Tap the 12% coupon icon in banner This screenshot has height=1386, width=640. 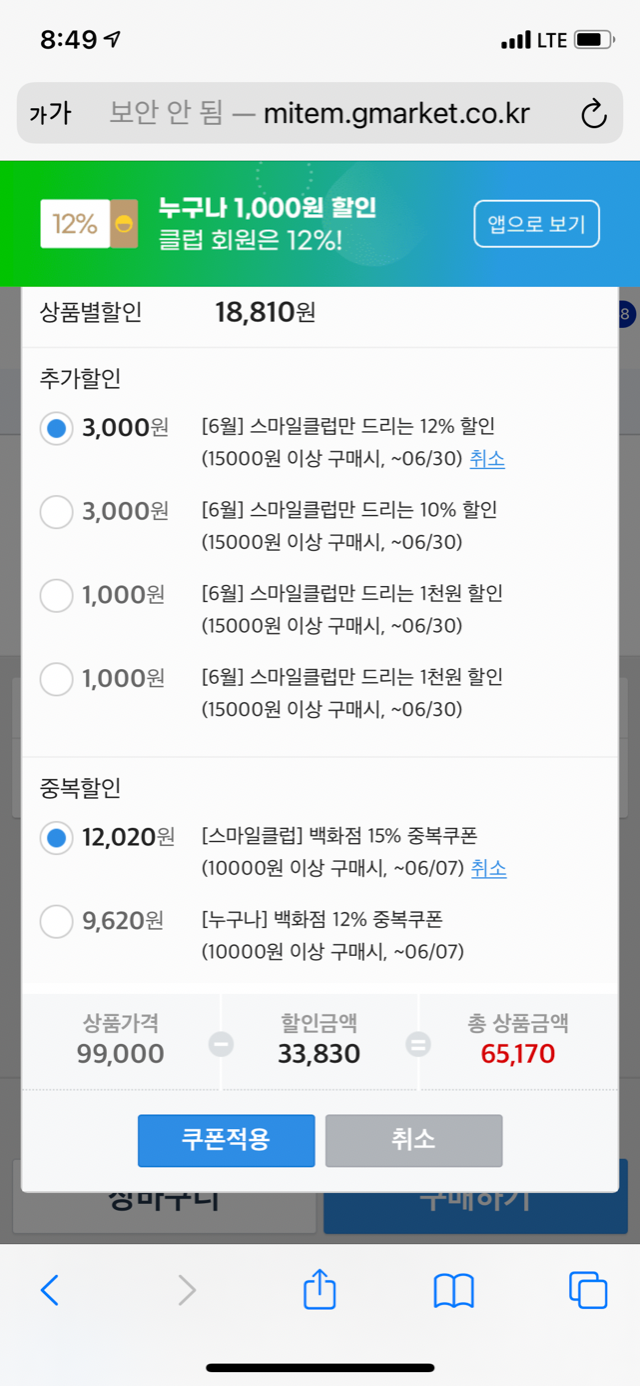pos(88,224)
